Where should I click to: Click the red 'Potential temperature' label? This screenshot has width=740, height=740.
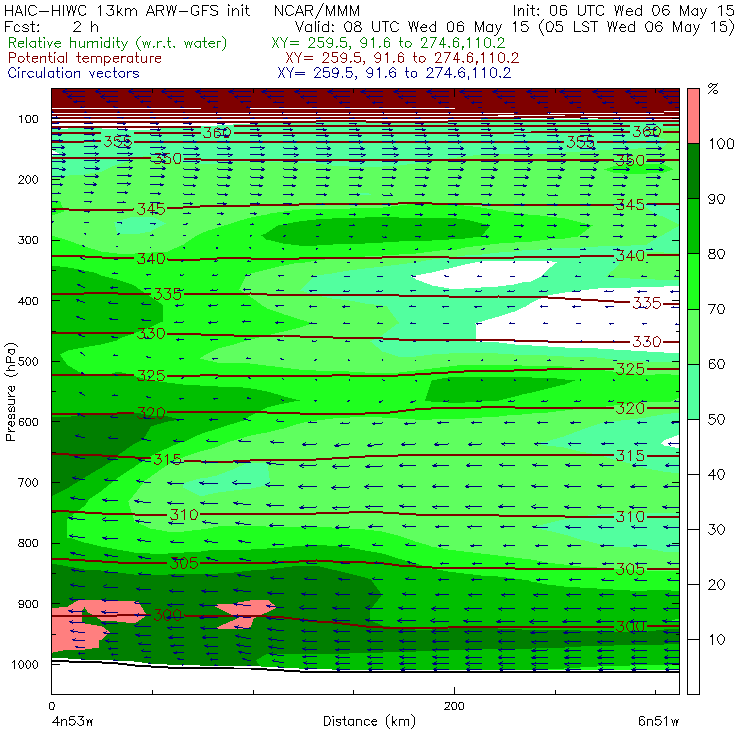(x=84, y=58)
